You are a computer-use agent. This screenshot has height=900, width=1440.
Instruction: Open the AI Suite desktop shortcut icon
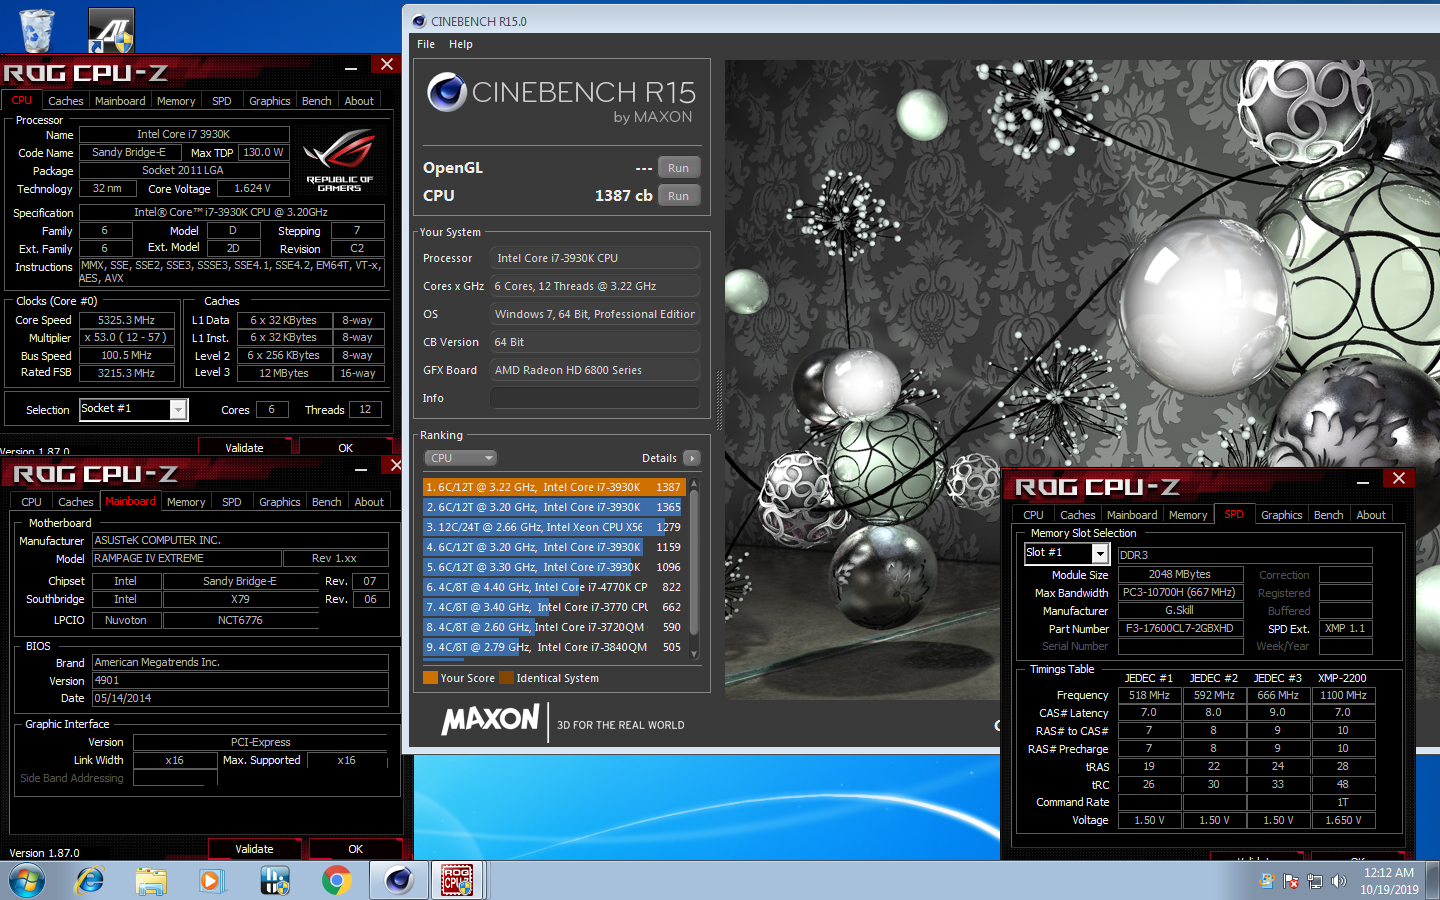click(x=111, y=30)
